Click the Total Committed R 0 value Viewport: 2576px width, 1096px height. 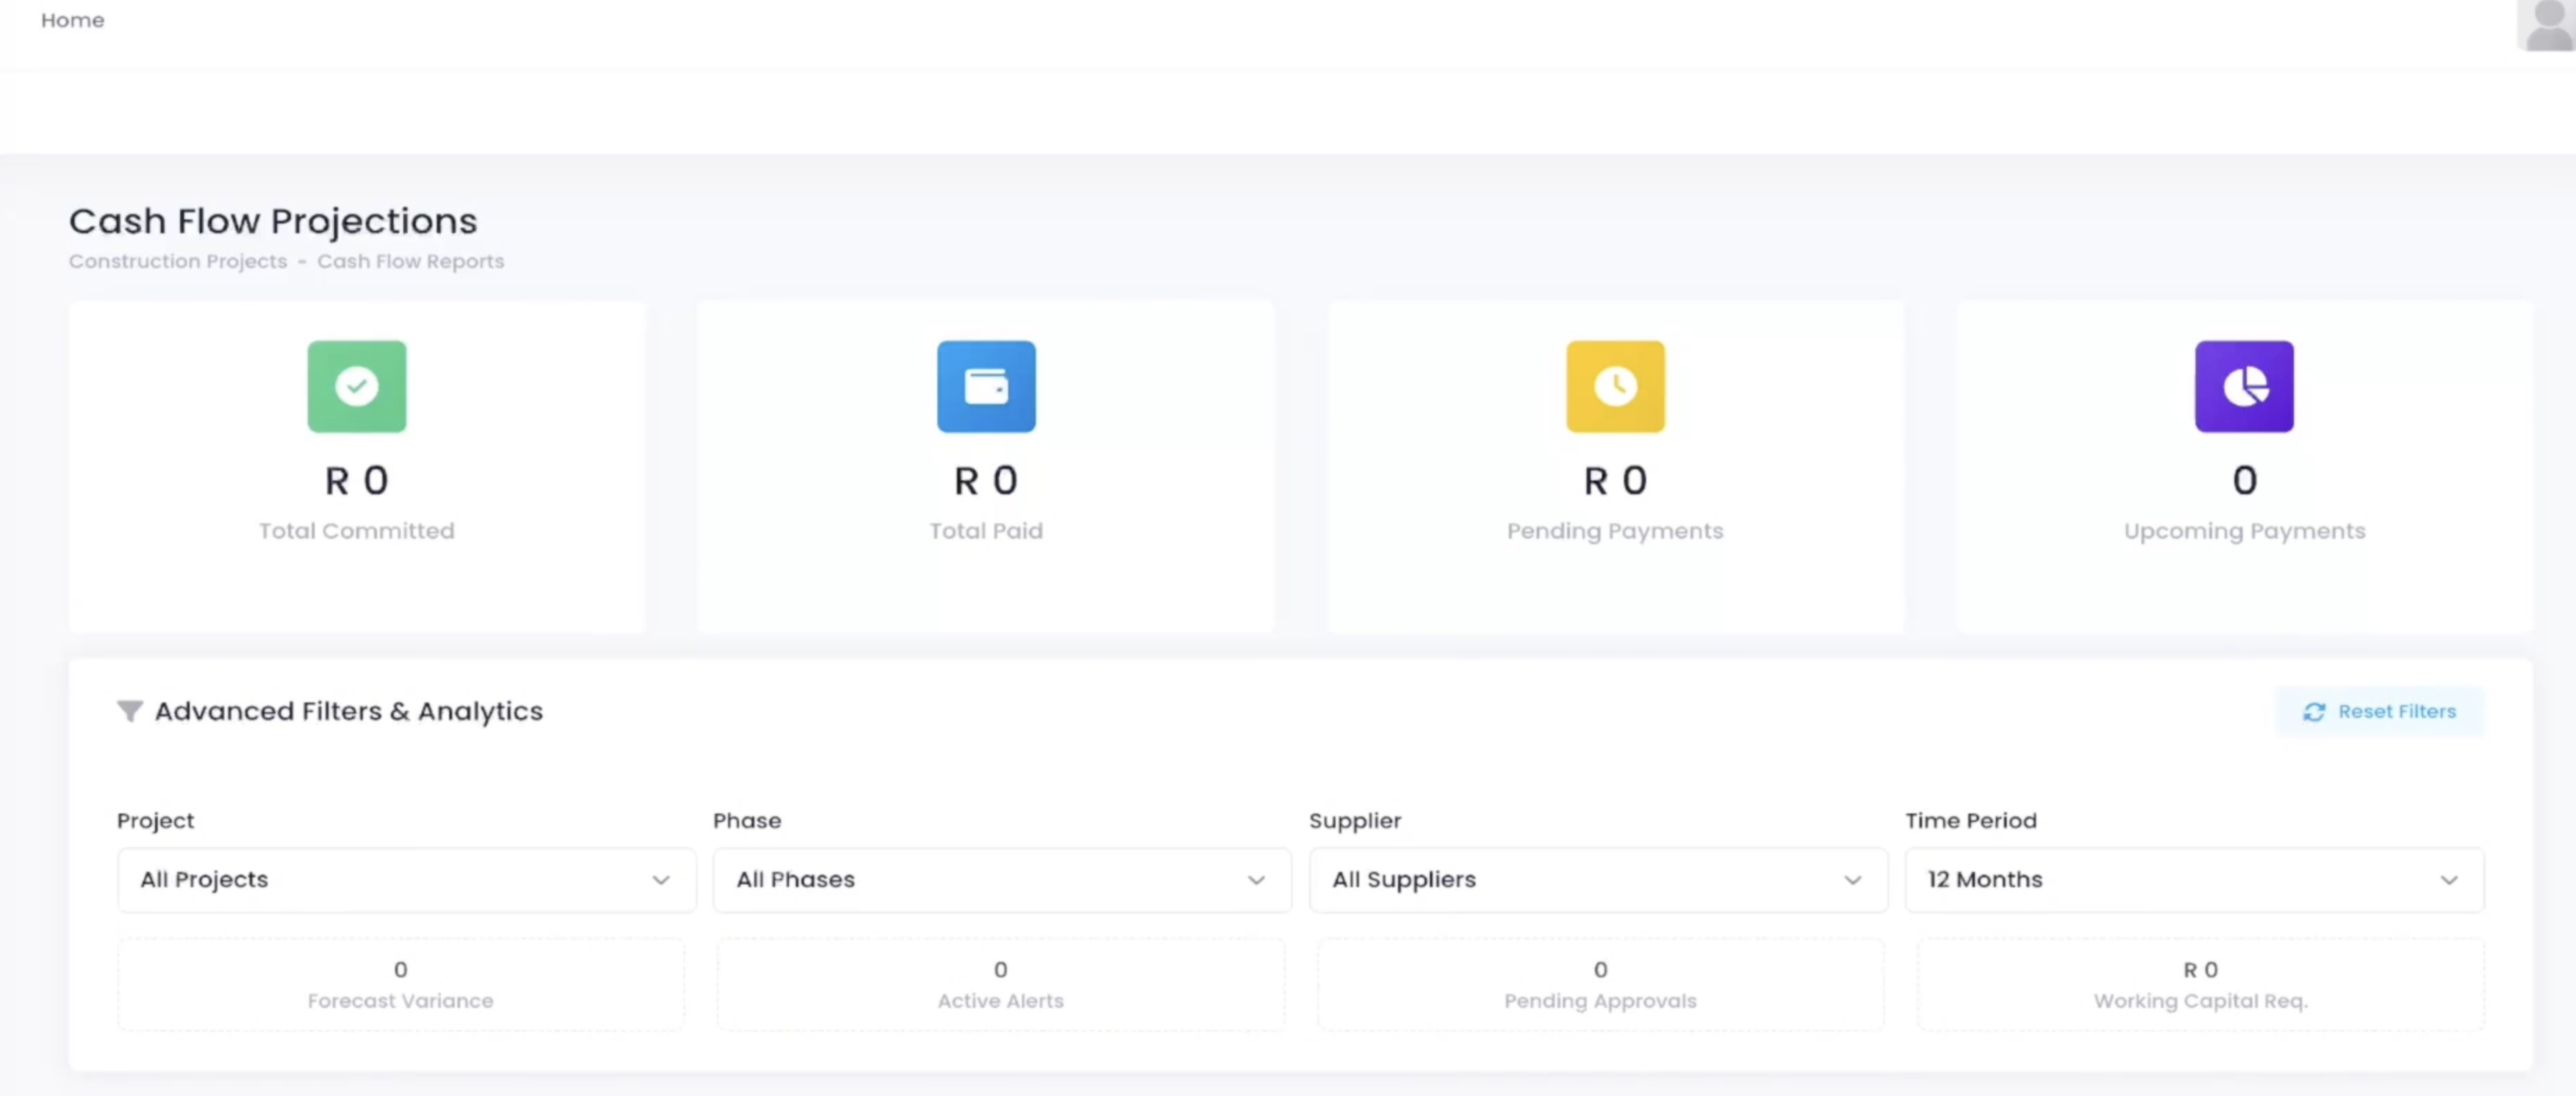coord(356,481)
